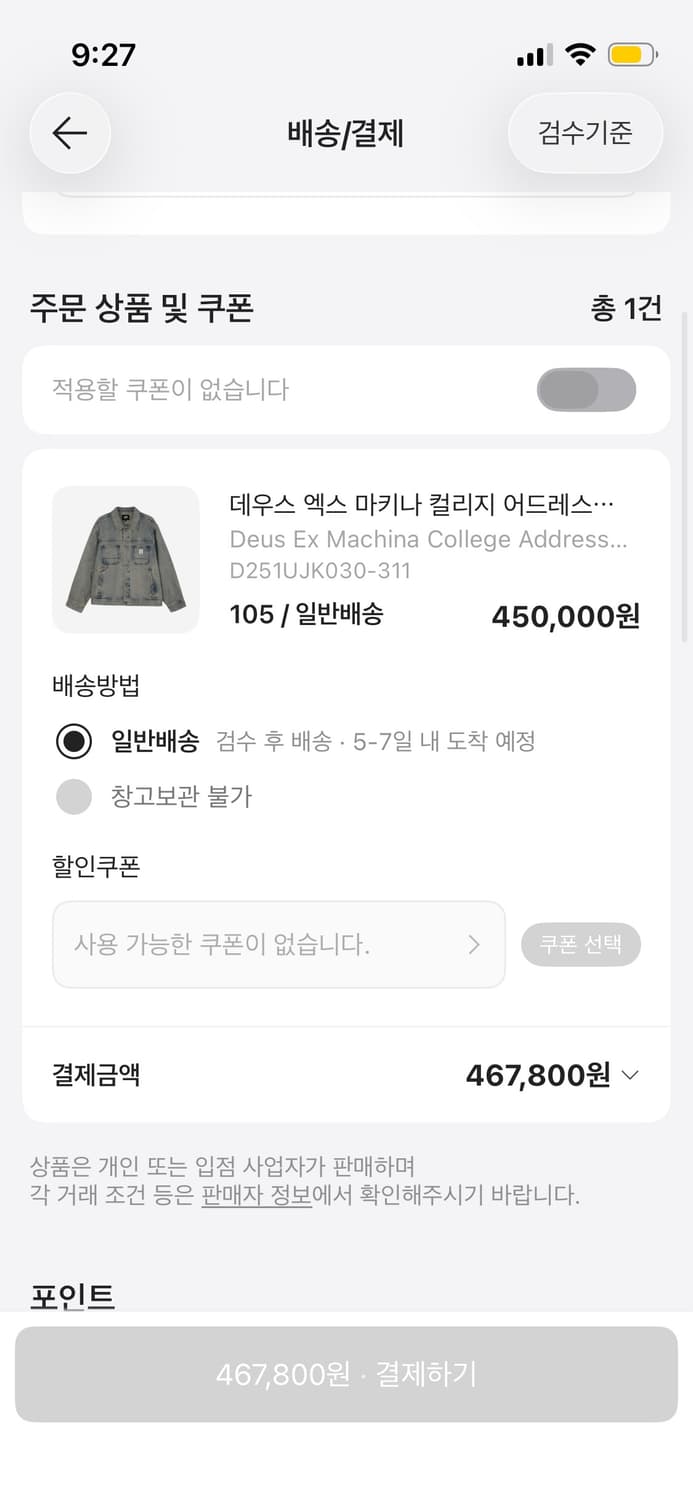Tap the 쿠폰 선택 coupon select button
This screenshot has height=1500, width=693.
click(x=581, y=944)
